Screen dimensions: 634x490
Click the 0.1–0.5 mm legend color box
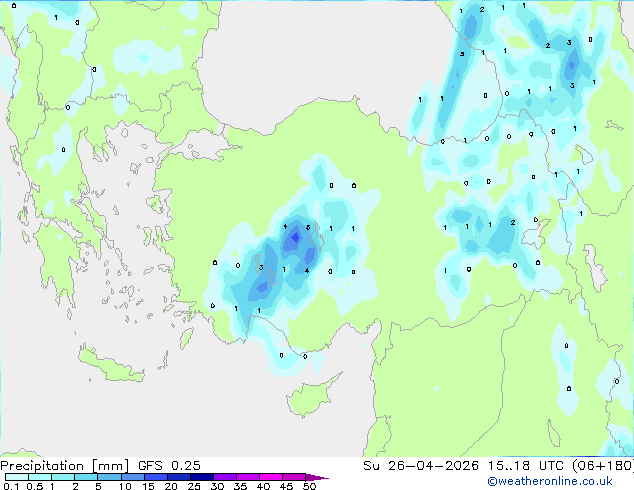(17, 477)
